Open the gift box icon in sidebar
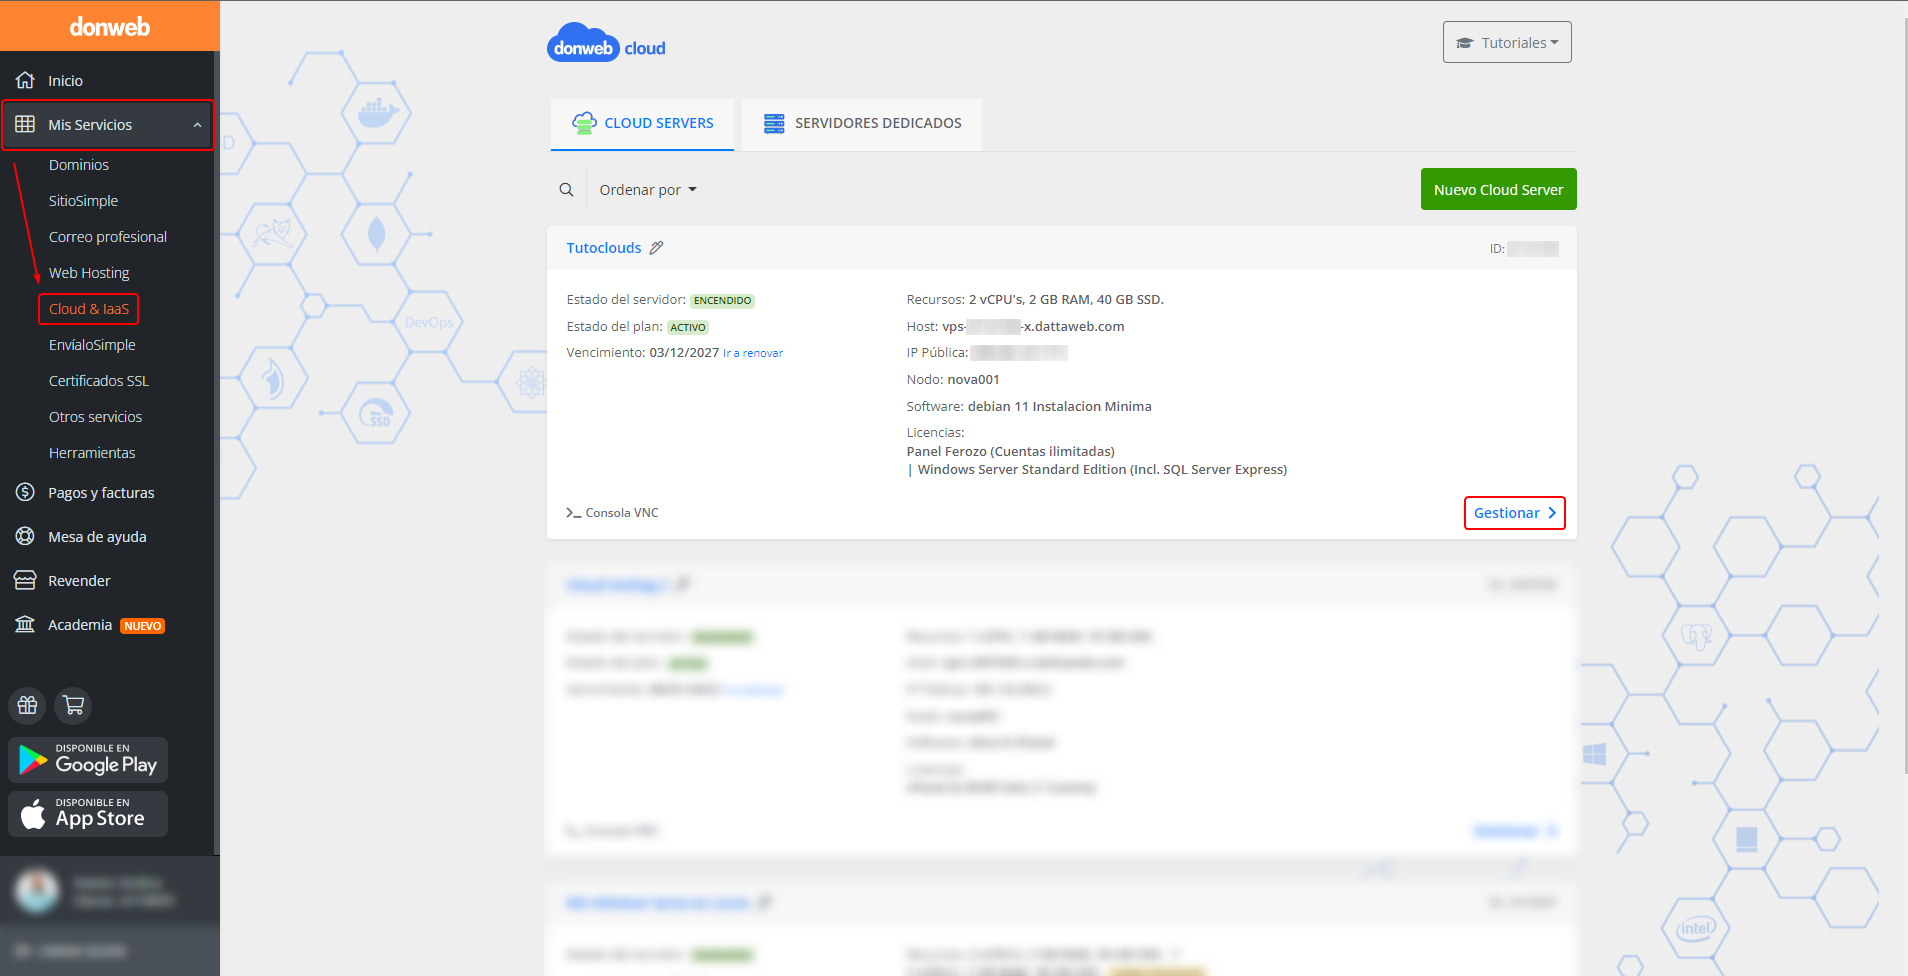 pyautogui.click(x=28, y=705)
